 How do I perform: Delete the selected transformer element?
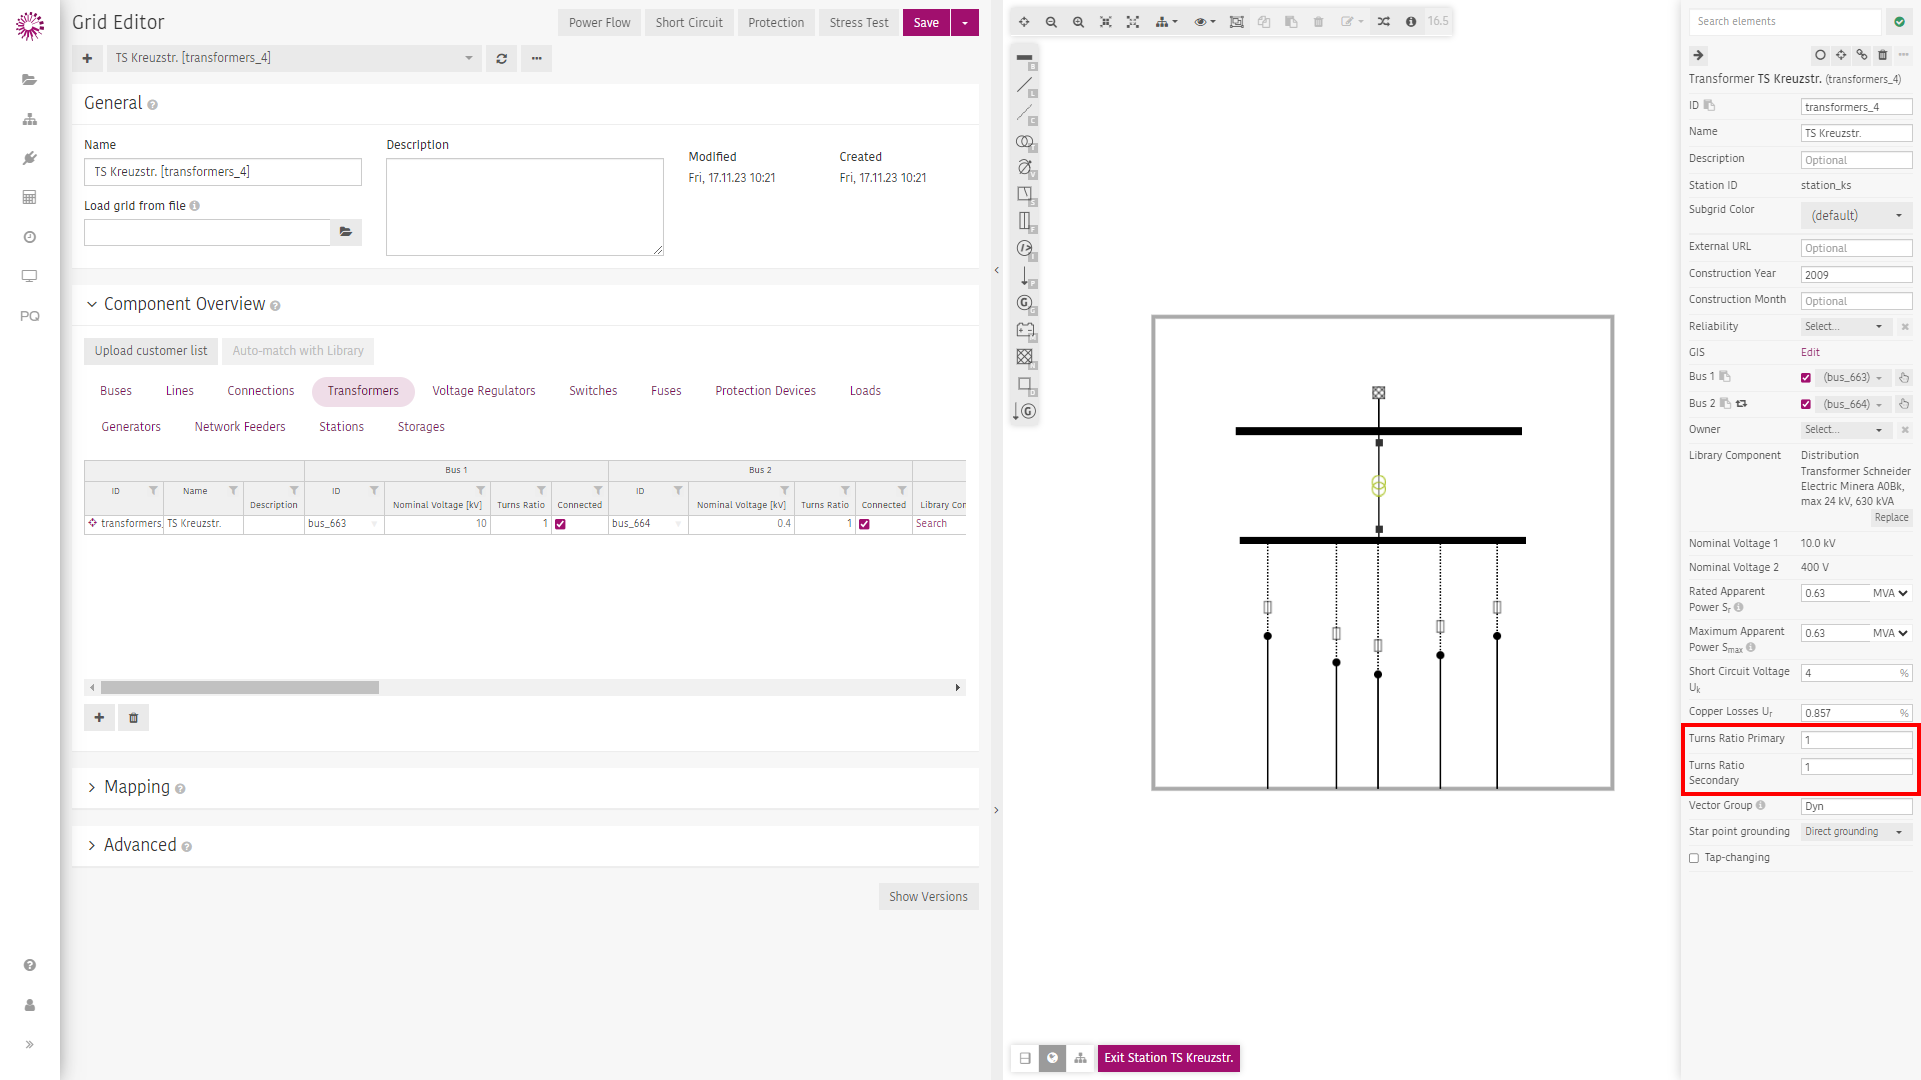pos(1883,55)
